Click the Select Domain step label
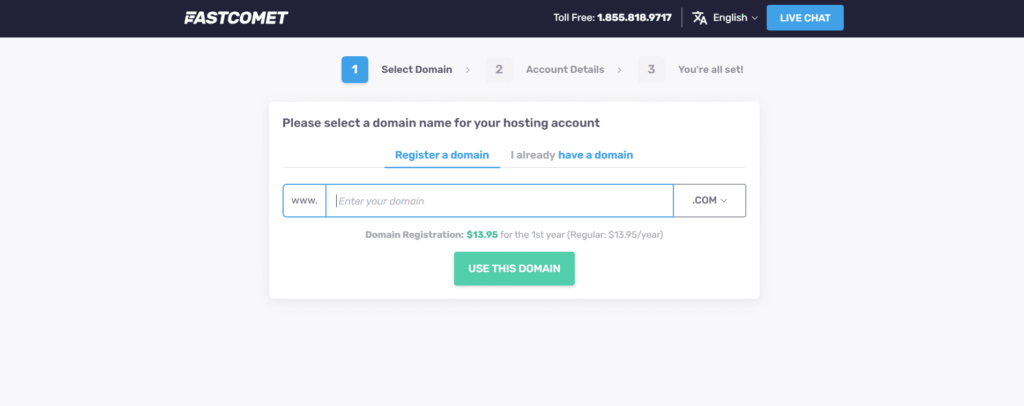 [x=416, y=70]
